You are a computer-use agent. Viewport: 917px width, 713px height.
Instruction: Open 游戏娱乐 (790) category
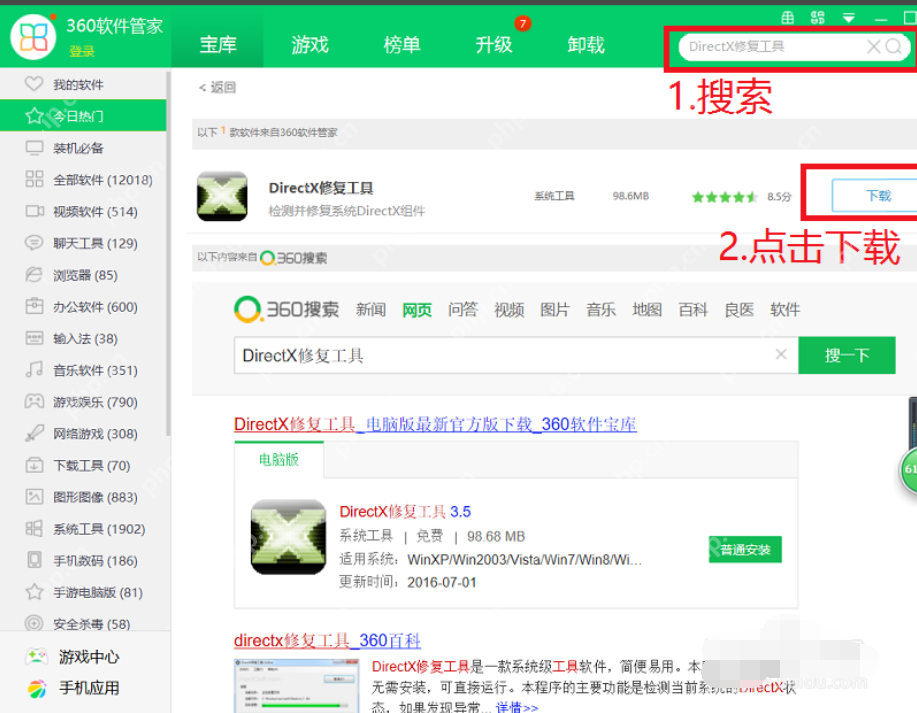(83, 402)
